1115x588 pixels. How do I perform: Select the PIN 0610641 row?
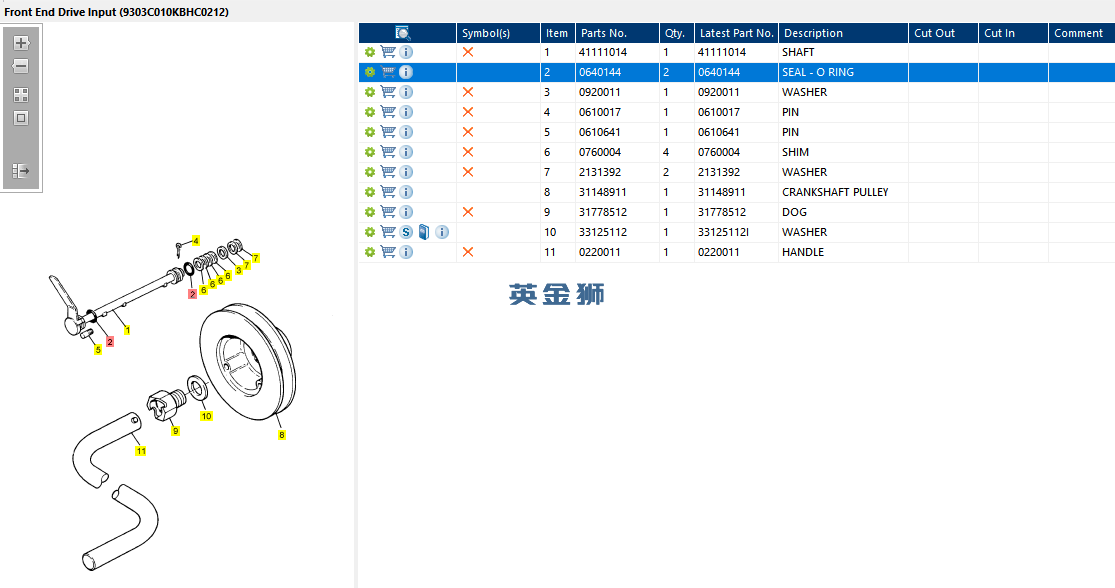[x=737, y=132]
